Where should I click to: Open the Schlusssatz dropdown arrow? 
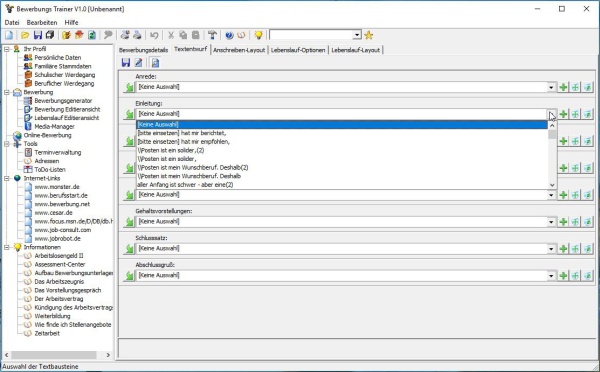(551, 249)
